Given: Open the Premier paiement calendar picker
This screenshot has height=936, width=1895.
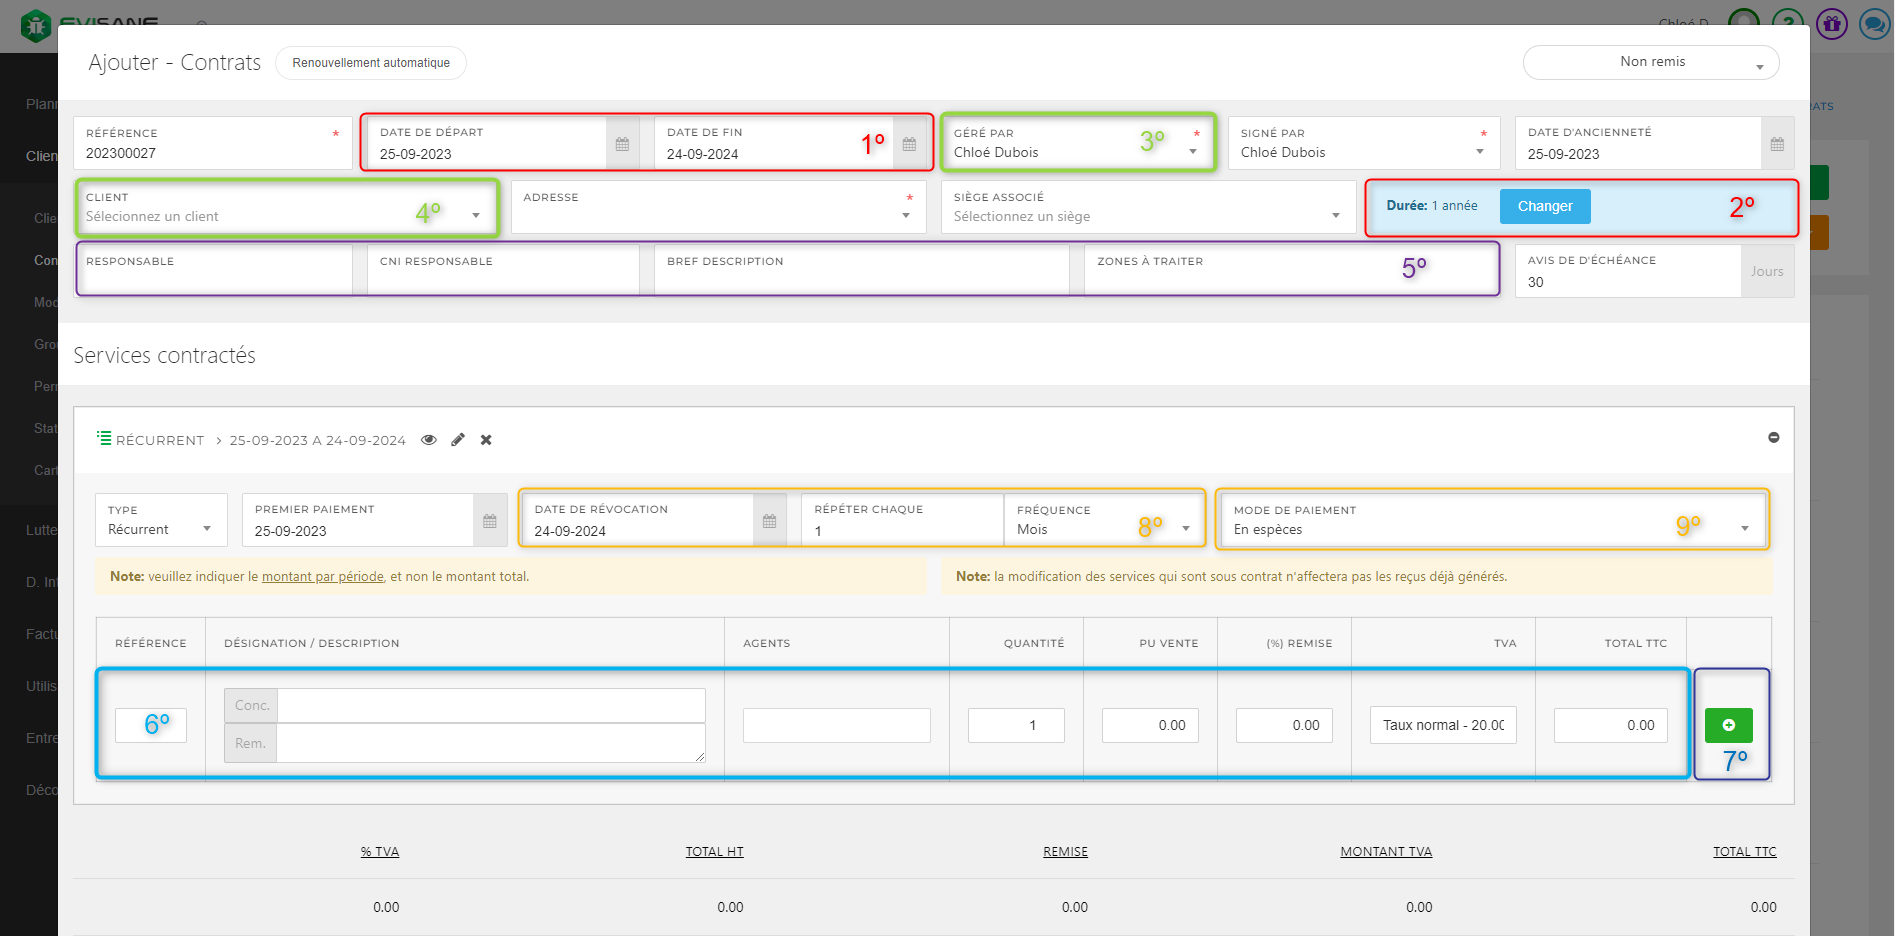Looking at the screenshot, I should tap(489, 521).
